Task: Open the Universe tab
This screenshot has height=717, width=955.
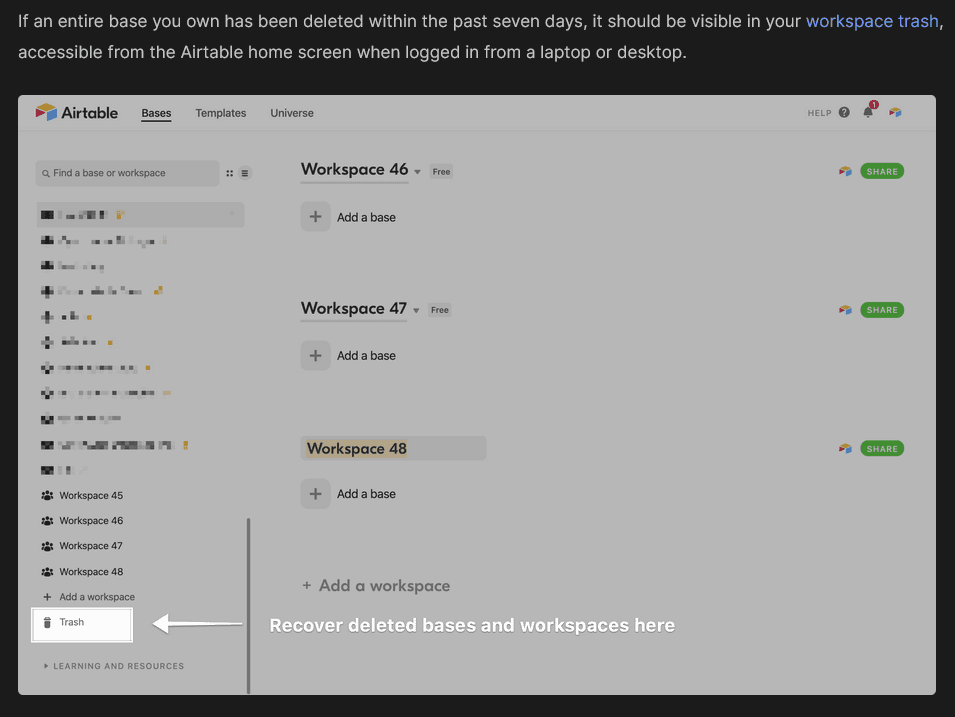Action: point(292,113)
